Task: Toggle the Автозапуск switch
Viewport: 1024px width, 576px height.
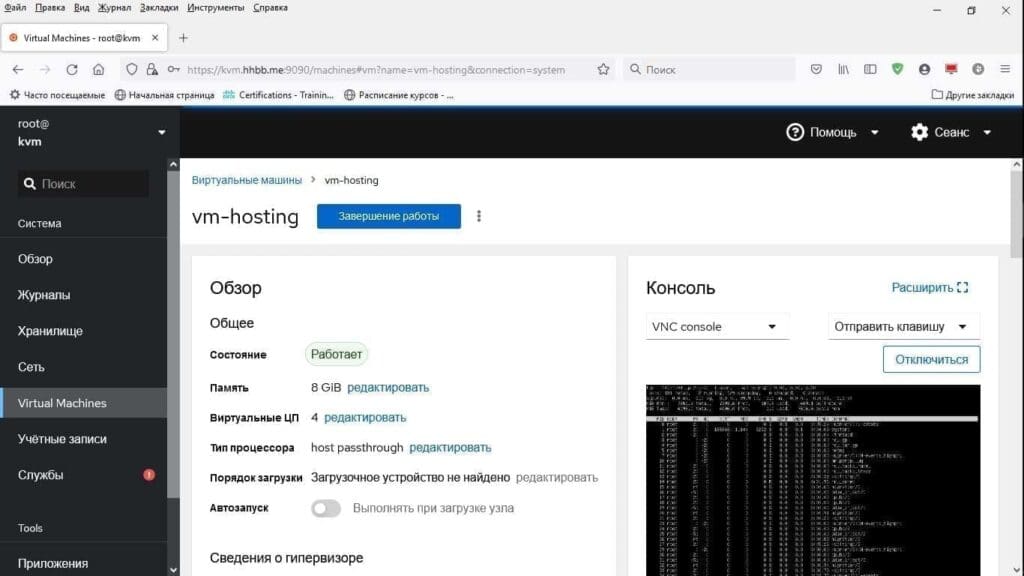Action: click(x=326, y=508)
